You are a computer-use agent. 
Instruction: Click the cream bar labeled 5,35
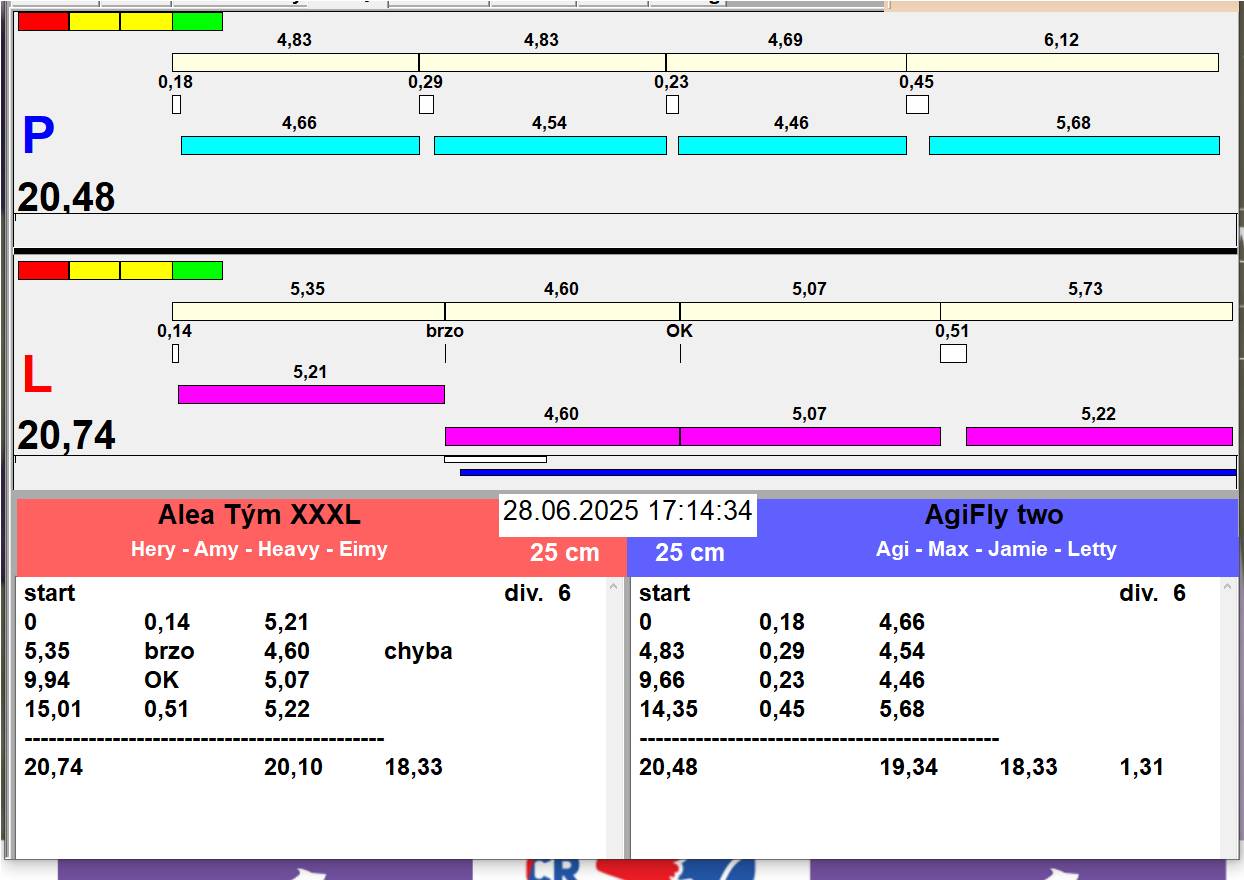308,311
